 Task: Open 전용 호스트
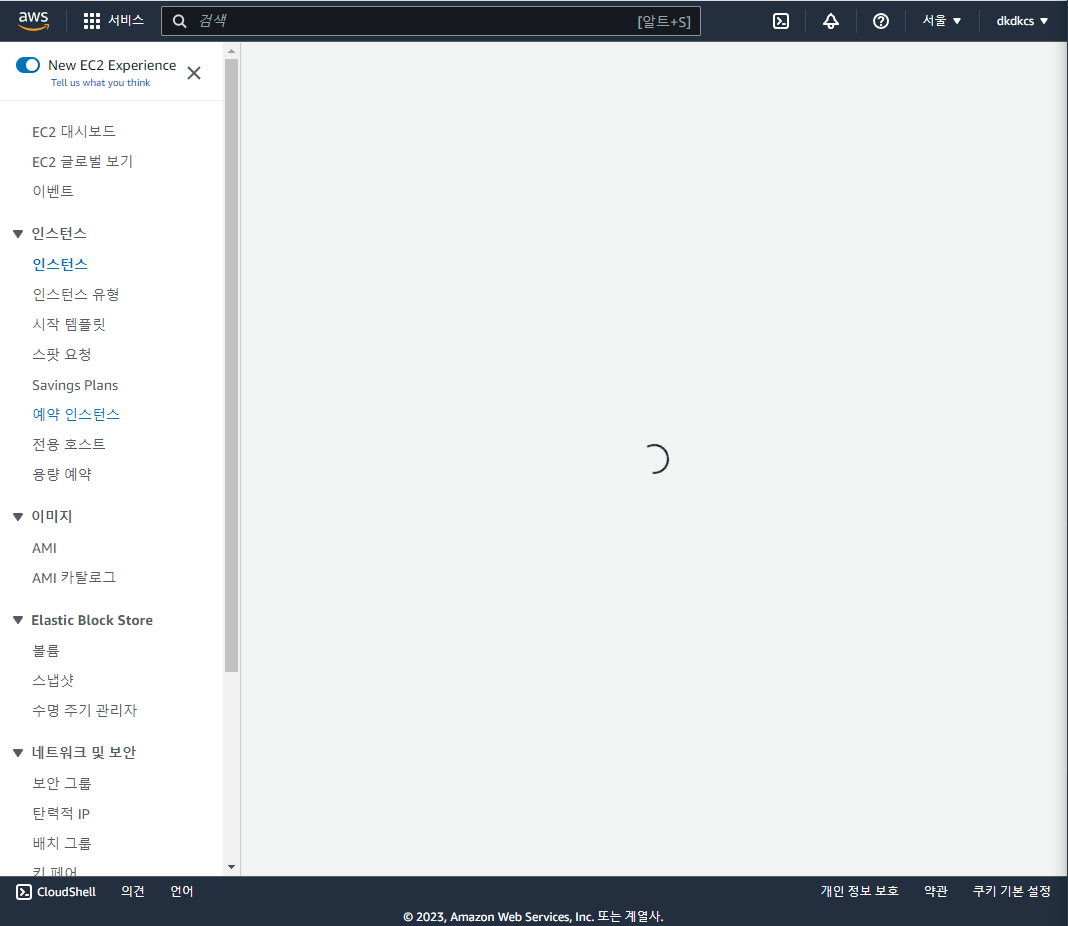69,444
